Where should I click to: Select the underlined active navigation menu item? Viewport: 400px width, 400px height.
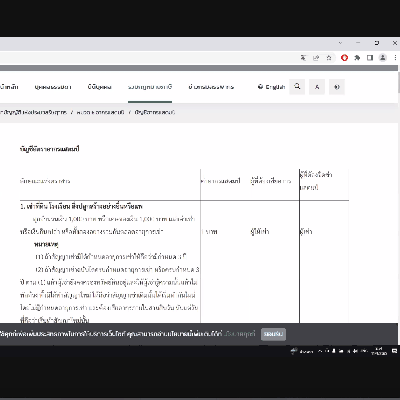pos(150,87)
